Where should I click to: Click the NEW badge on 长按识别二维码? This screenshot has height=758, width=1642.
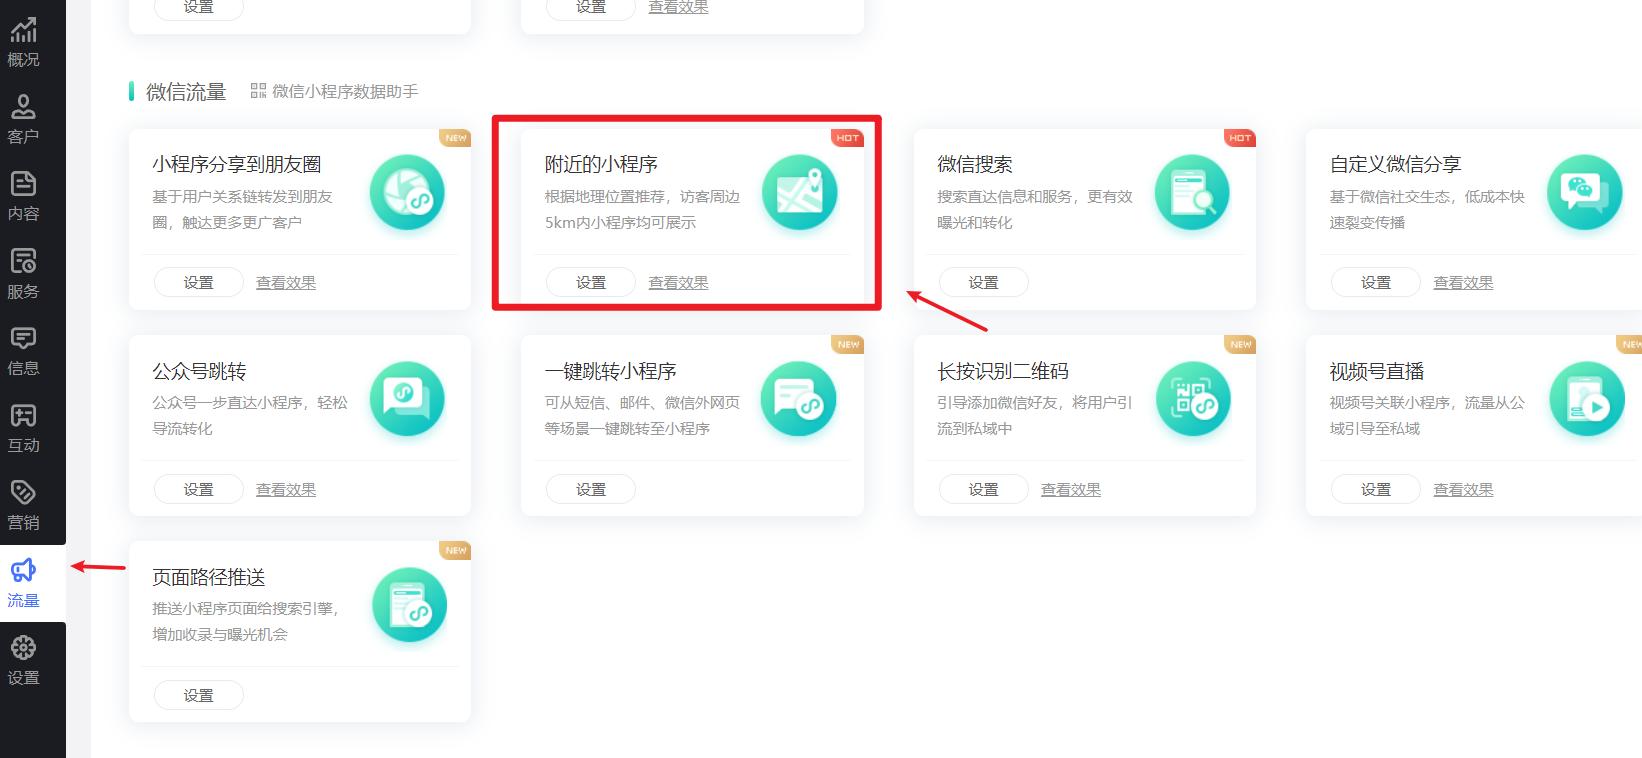point(1240,344)
